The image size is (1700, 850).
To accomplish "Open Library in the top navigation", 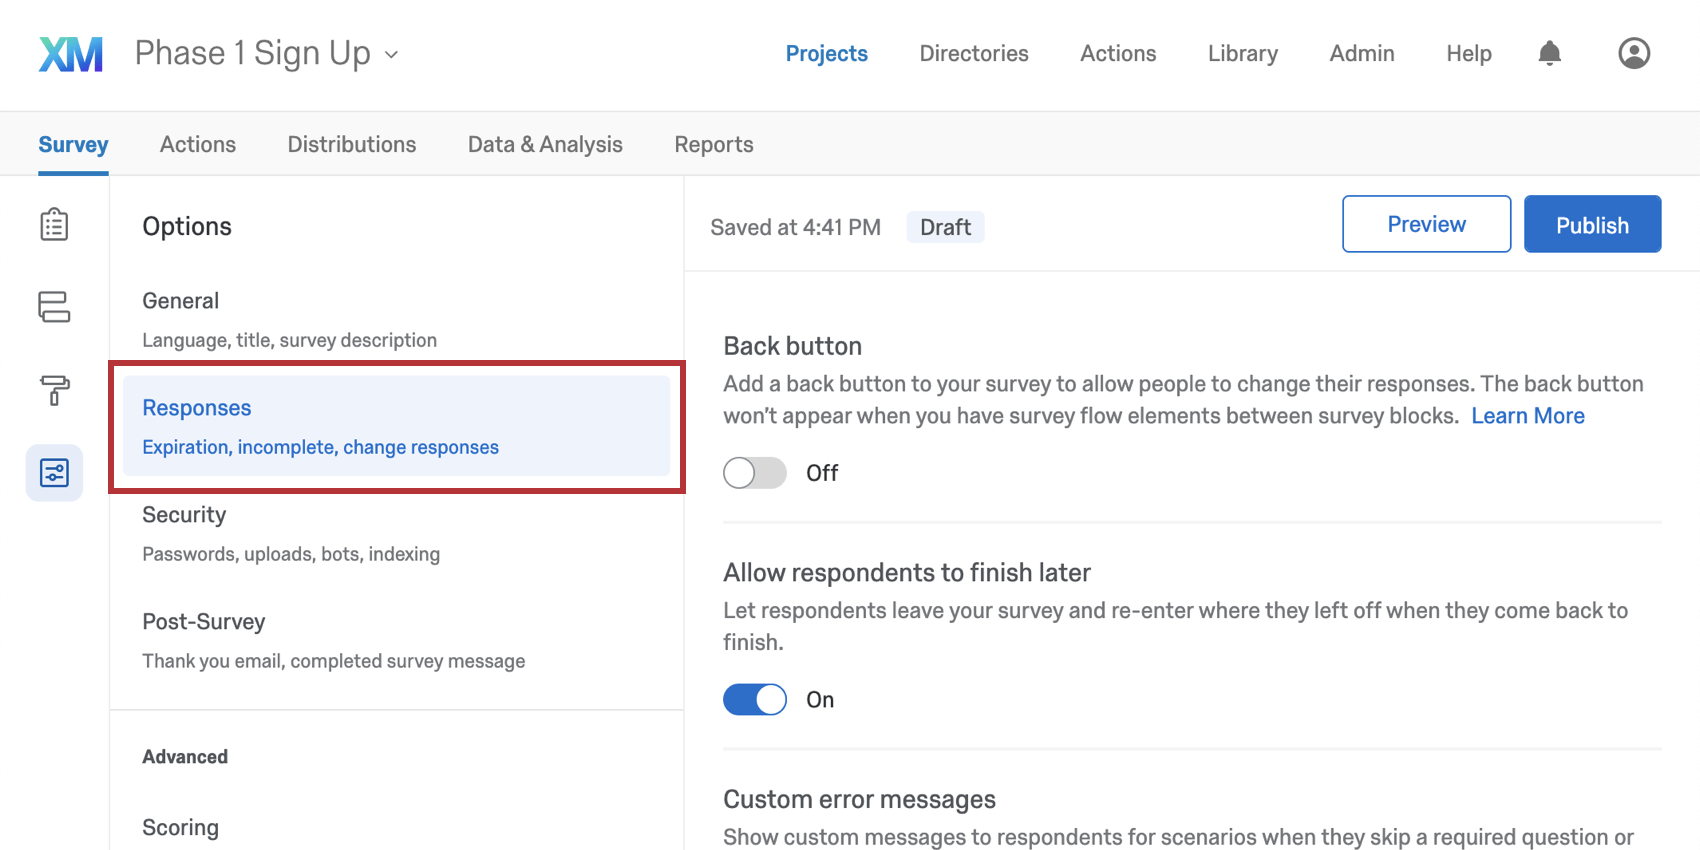I will click(1242, 53).
